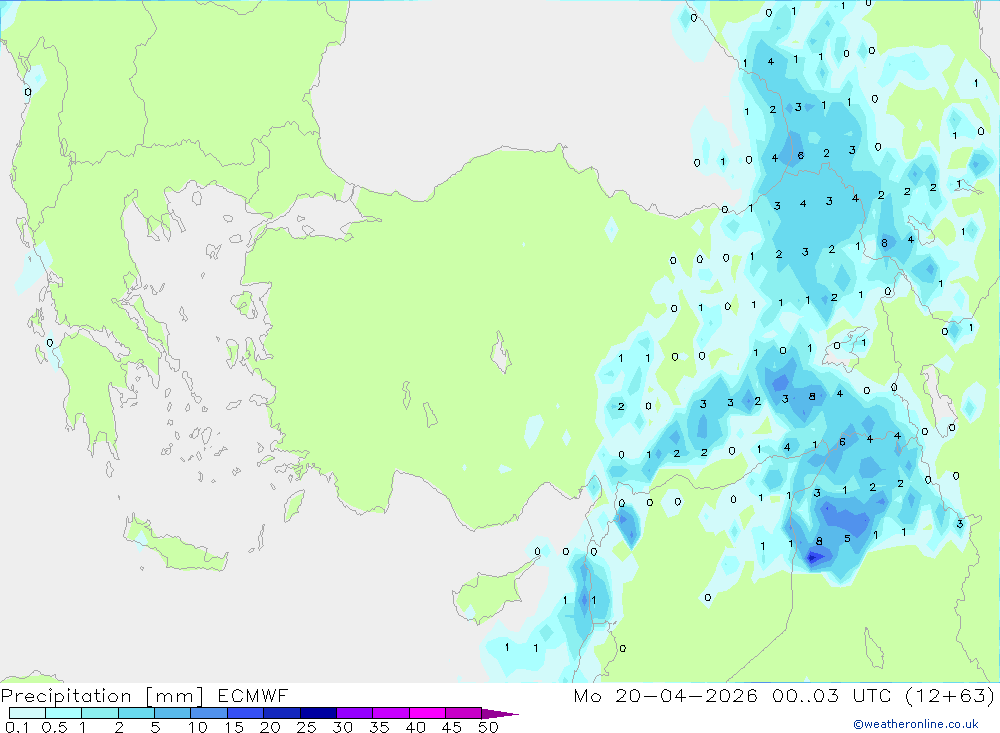This screenshot has width=1000, height=733.
Task: Pick the 35–40 mm purple legend swatch
Action: coord(390,713)
